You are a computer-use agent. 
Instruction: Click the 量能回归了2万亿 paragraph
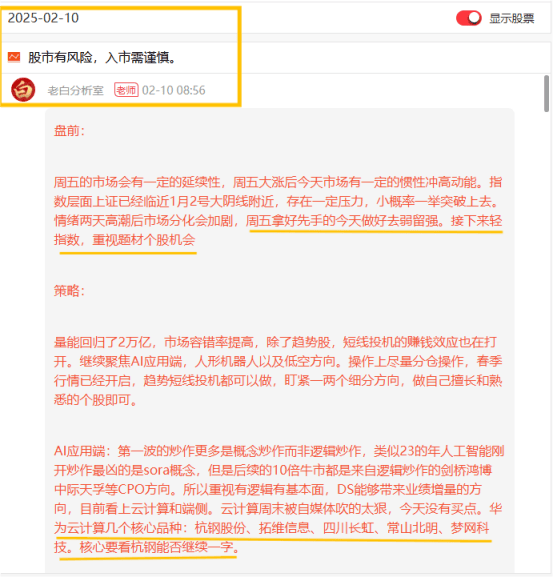pos(278,371)
